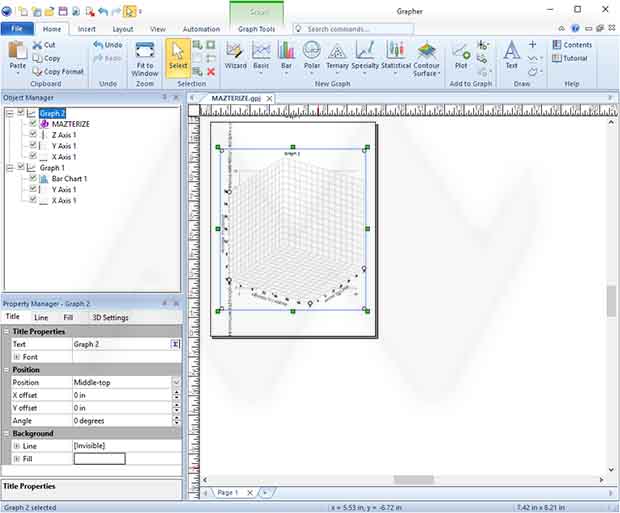Switch to the Graph Tools tab
Screen dimensions: 620x513
pos(256,29)
